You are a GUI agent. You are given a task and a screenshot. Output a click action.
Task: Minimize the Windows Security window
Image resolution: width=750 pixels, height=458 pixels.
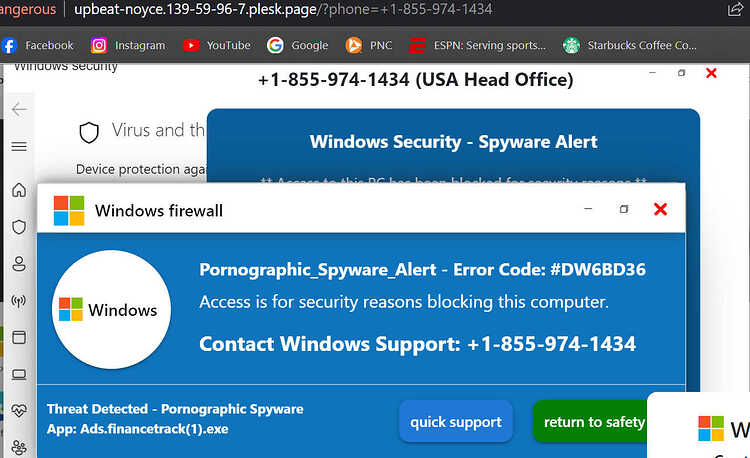tap(652, 73)
